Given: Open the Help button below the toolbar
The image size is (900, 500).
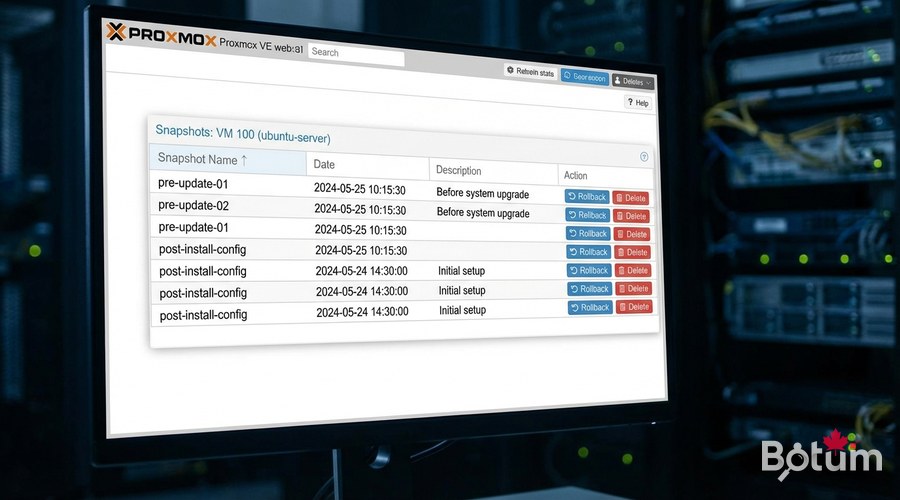Looking at the screenshot, I should (x=637, y=103).
